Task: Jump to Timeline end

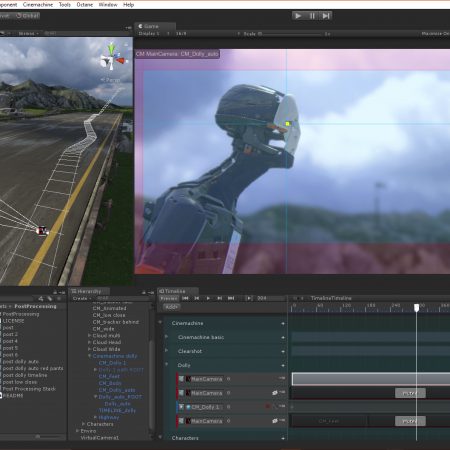Action: (231, 298)
